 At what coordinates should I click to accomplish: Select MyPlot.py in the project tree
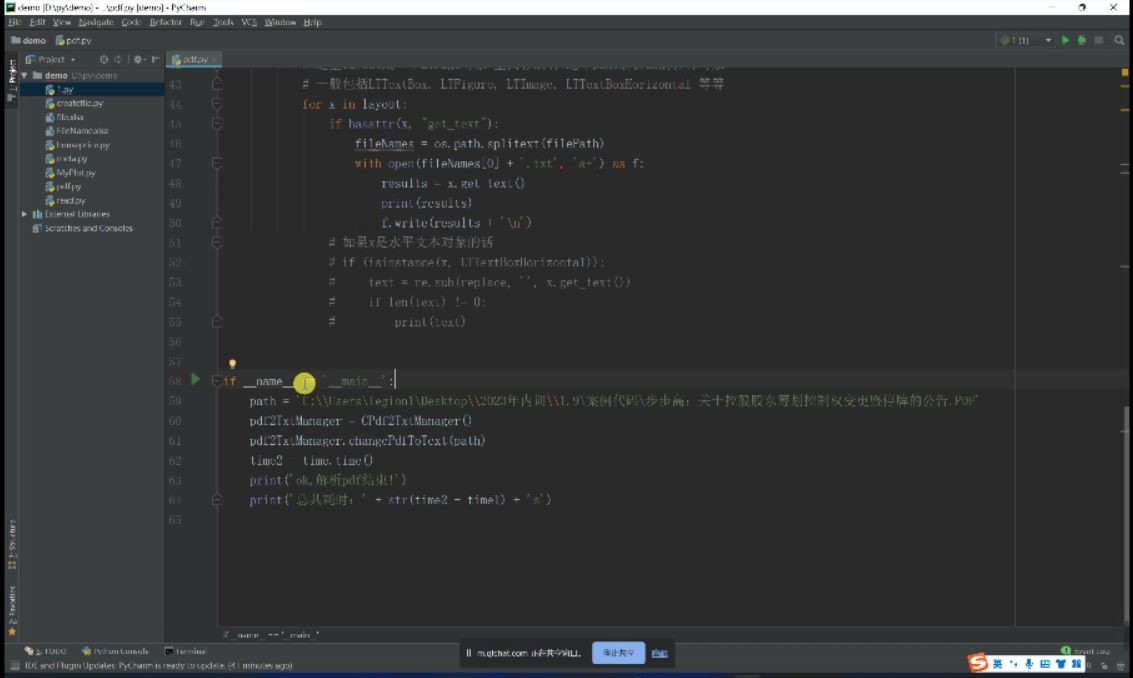[x=75, y=173]
